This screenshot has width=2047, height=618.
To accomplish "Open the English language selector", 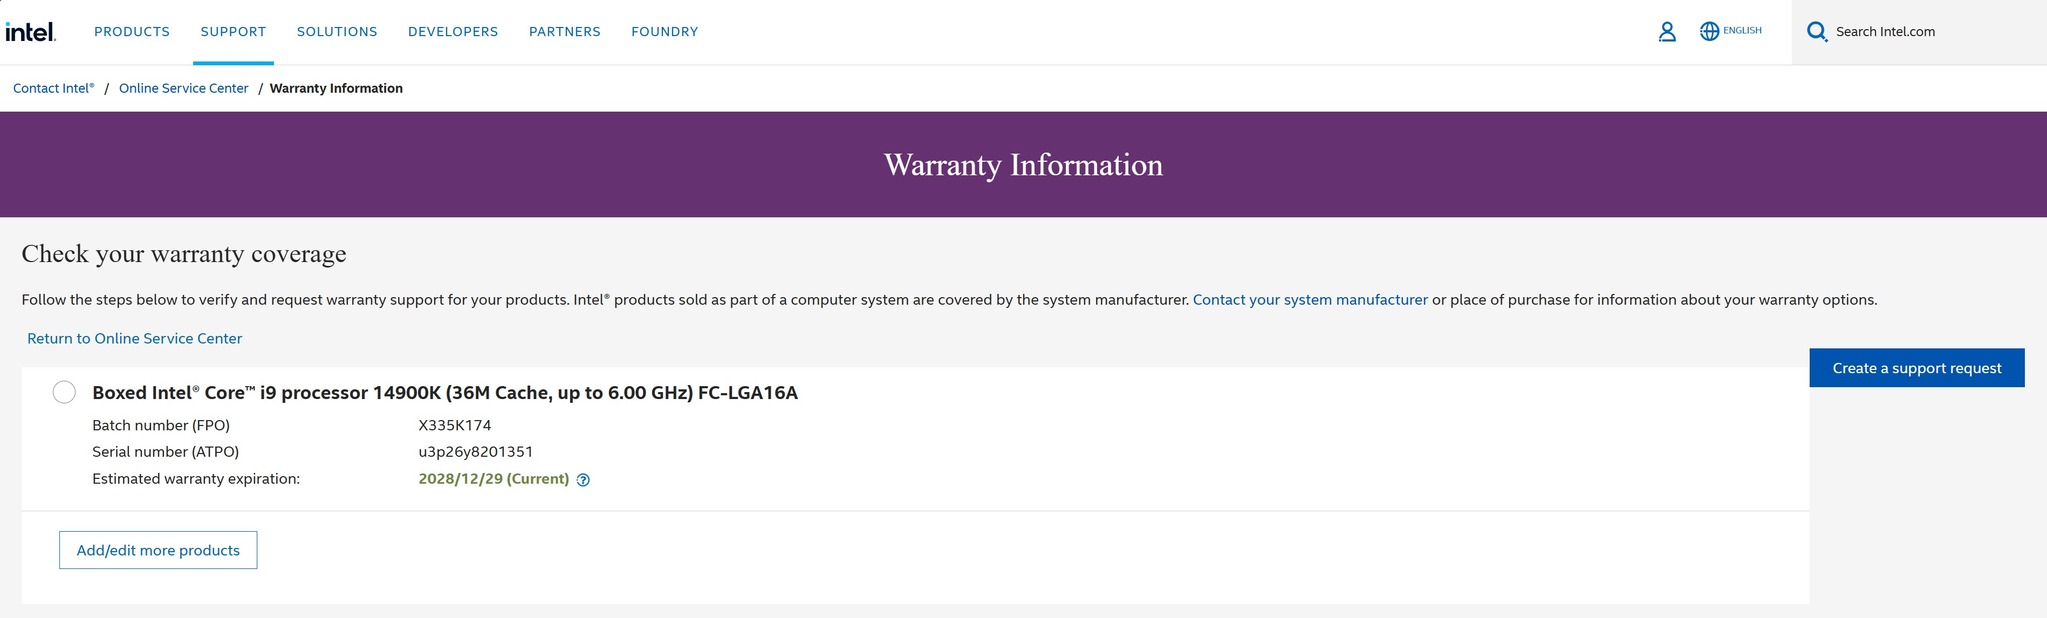I will point(1742,31).
